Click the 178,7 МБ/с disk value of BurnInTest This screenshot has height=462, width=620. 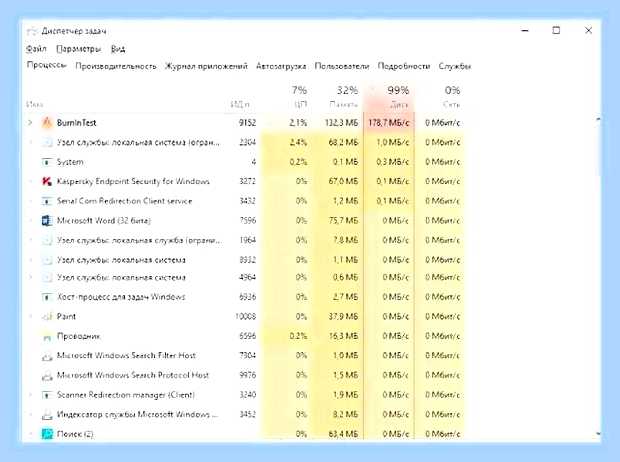click(x=389, y=123)
